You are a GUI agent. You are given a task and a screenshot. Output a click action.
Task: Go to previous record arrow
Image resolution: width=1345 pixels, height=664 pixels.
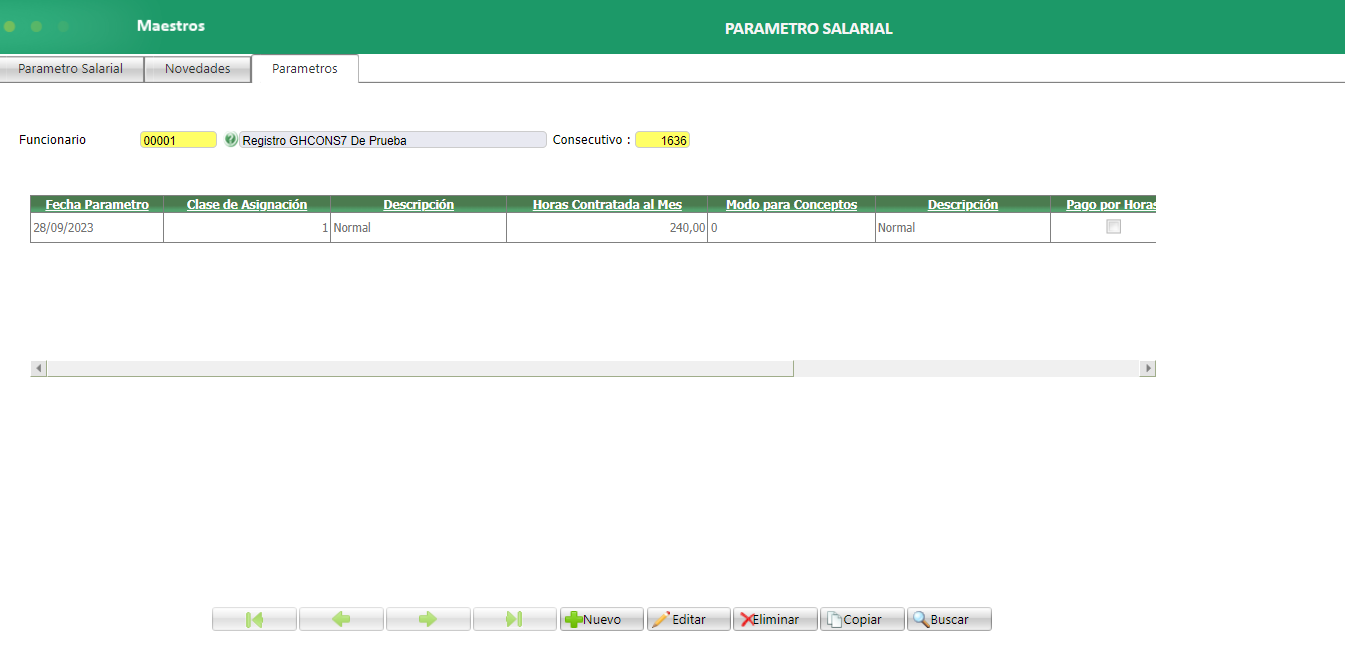[341, 619]
